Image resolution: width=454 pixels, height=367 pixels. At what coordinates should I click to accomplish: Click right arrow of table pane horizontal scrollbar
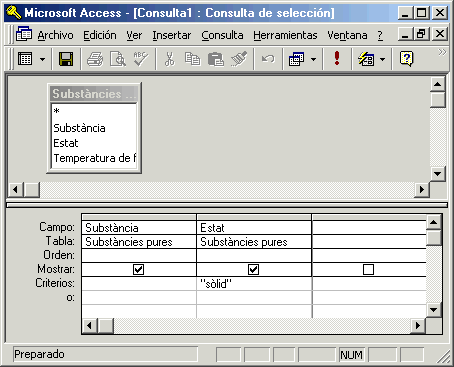tap(422, 189)
